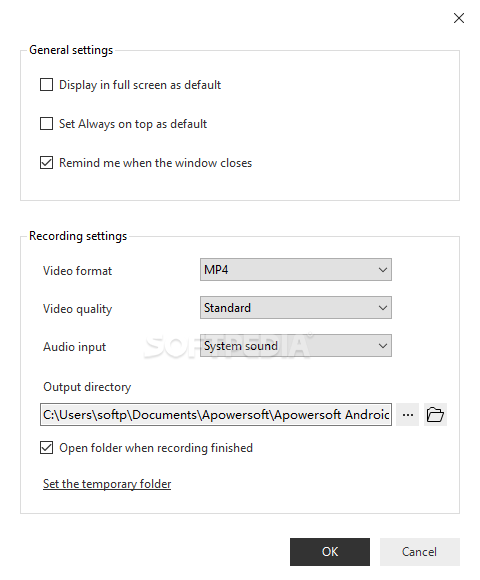The height and width of the screenshot is (580, 480).
Task: Close the settings dialog with X
Action: click(459, 18)
